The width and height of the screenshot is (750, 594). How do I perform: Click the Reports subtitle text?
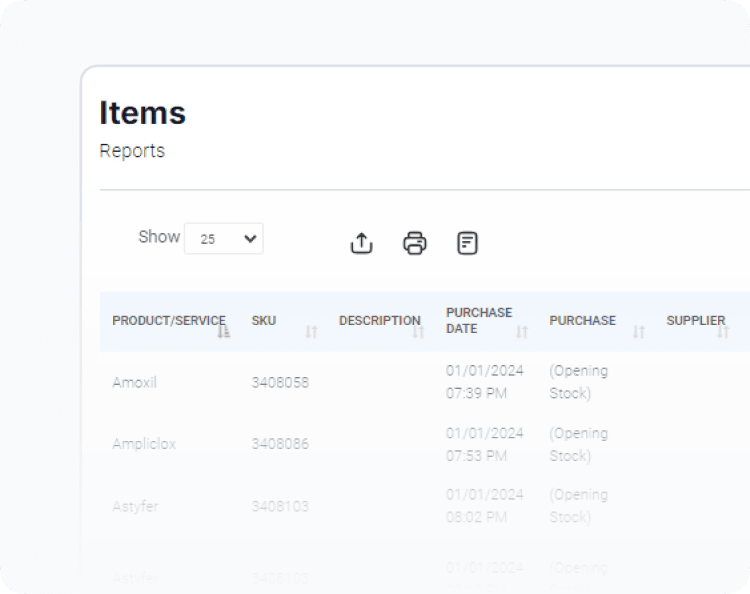click(132, 151)
